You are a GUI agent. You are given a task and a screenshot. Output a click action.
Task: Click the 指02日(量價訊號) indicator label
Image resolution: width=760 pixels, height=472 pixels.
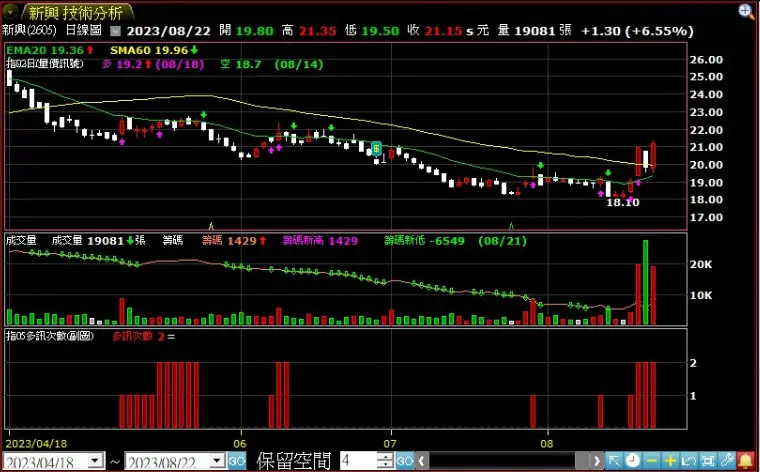tap(45, 63)
